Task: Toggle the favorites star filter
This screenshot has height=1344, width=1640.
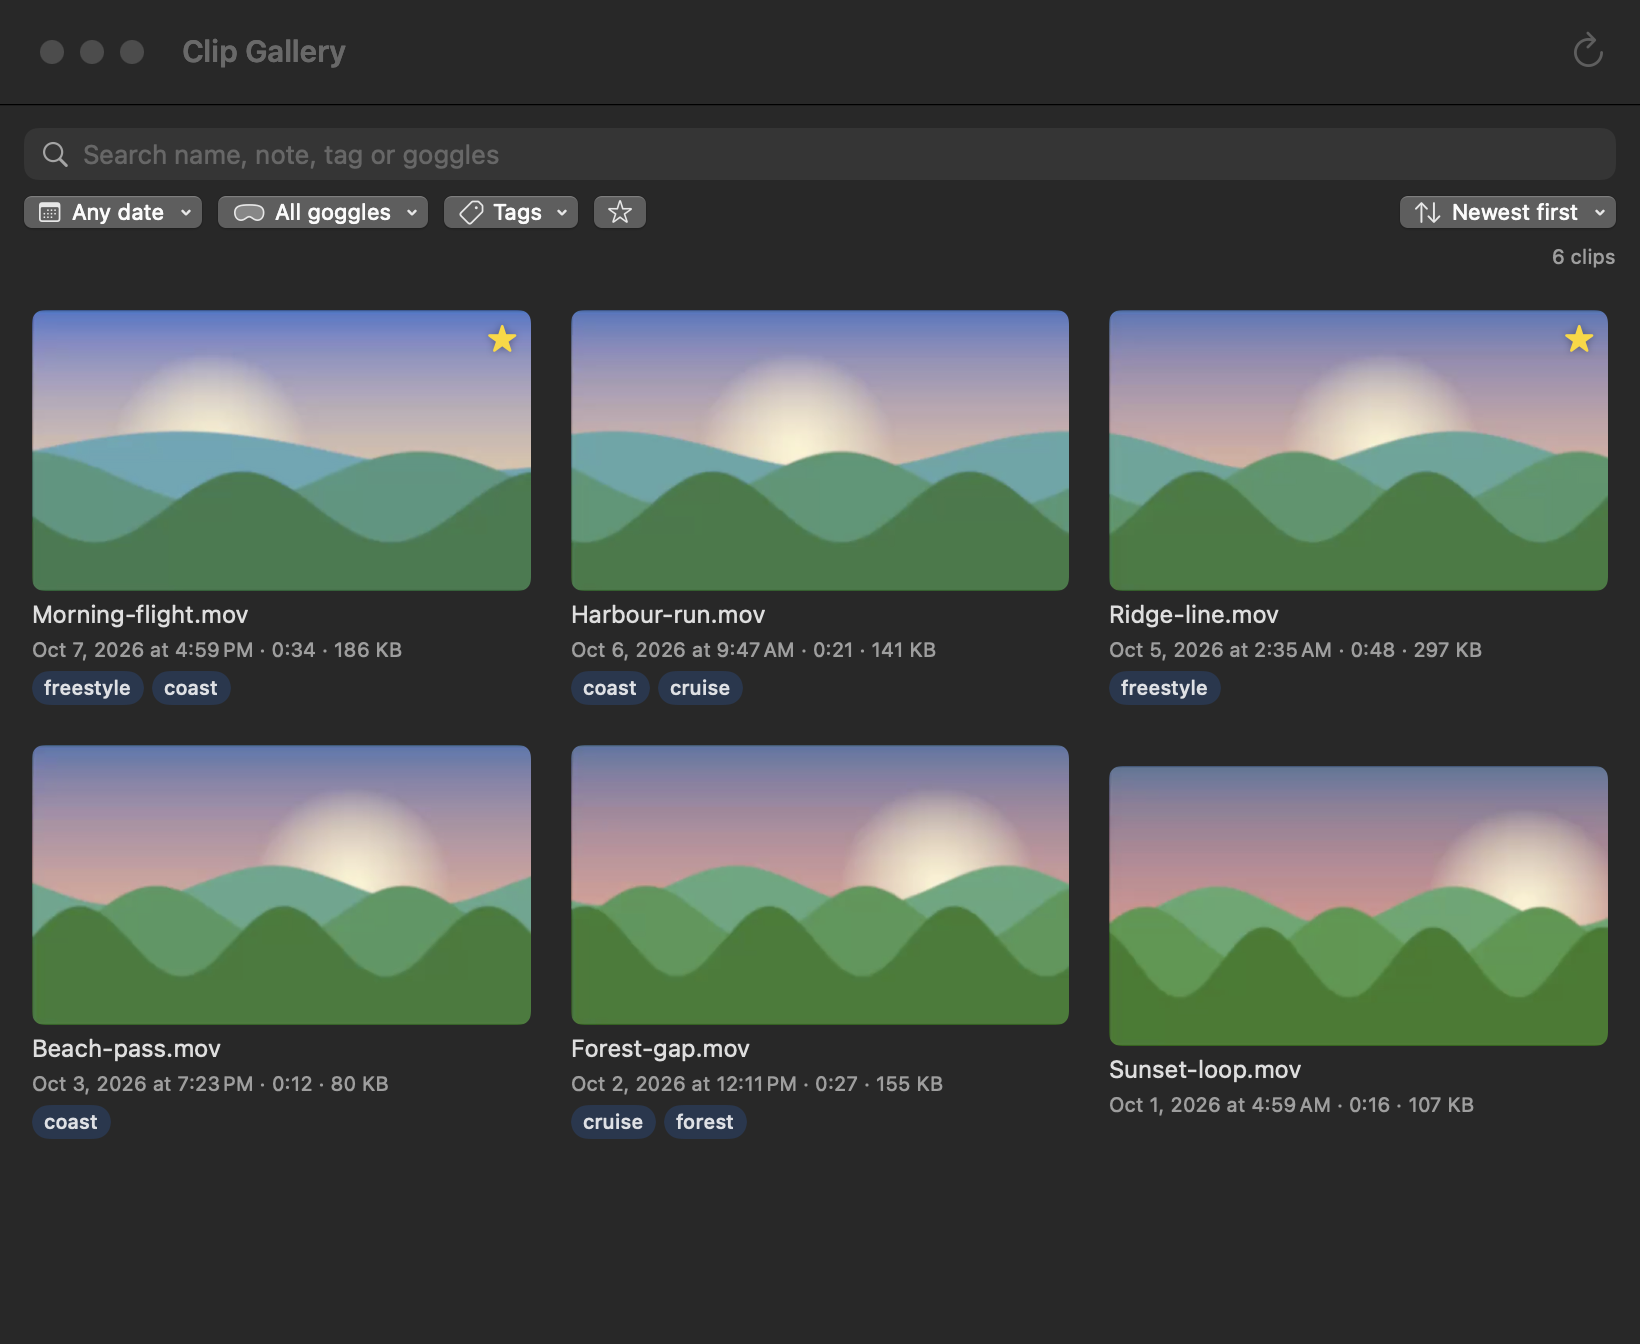Action: 620,212
